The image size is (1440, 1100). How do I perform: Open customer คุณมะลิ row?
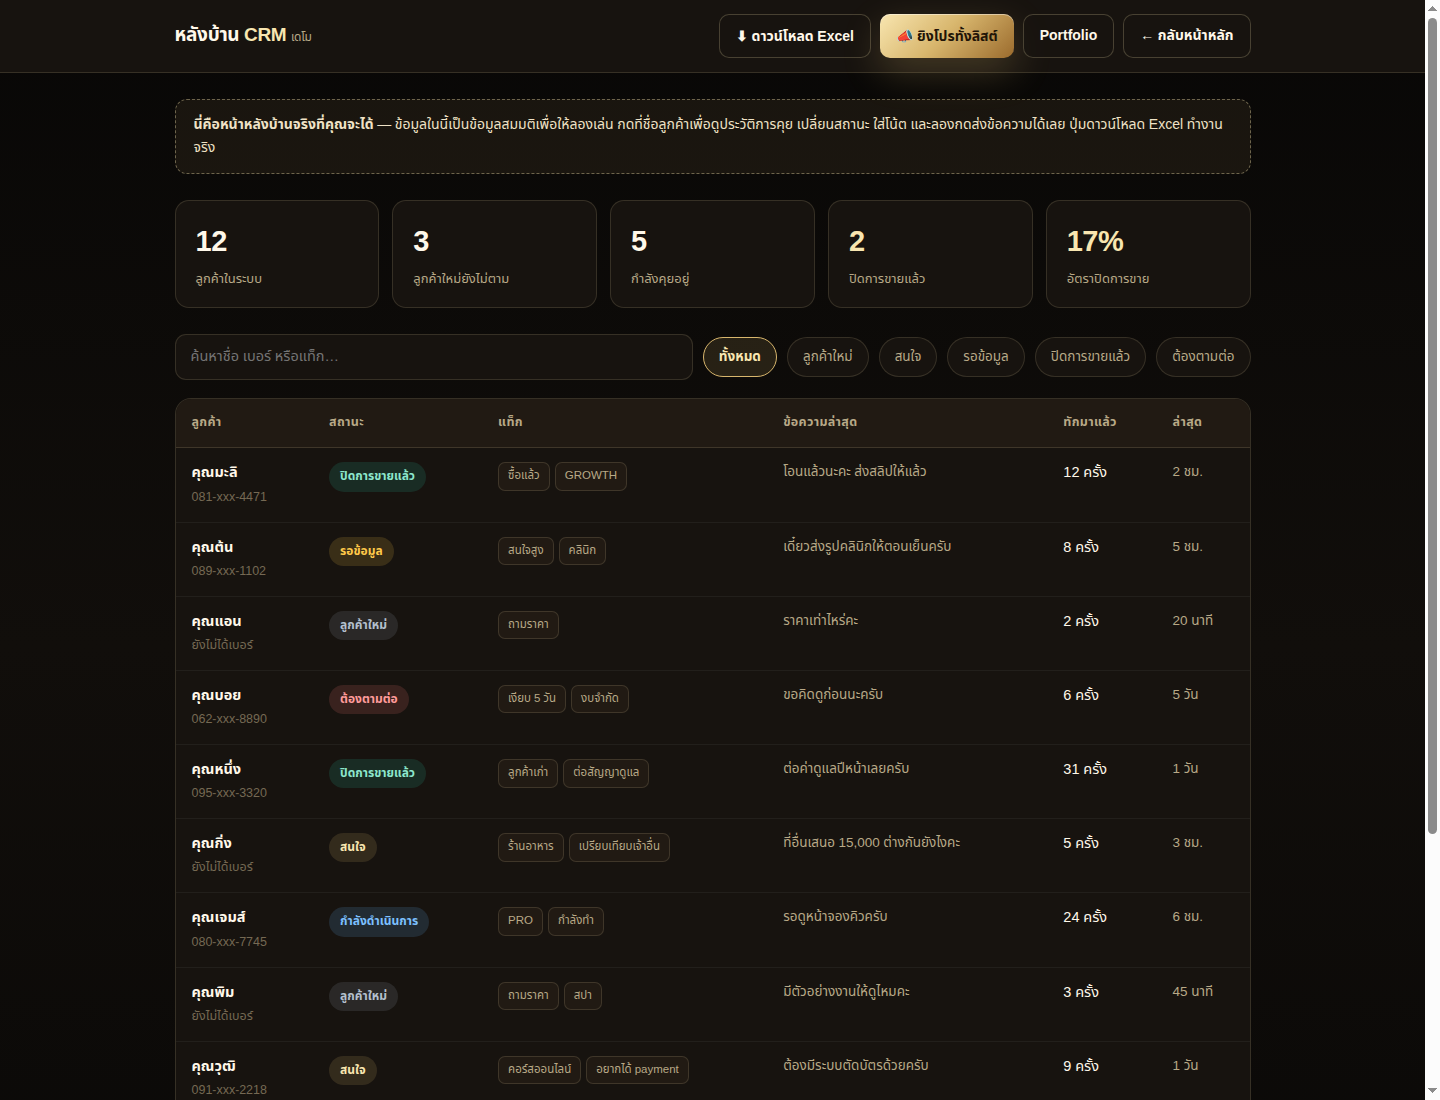click(x=713, y=485)
